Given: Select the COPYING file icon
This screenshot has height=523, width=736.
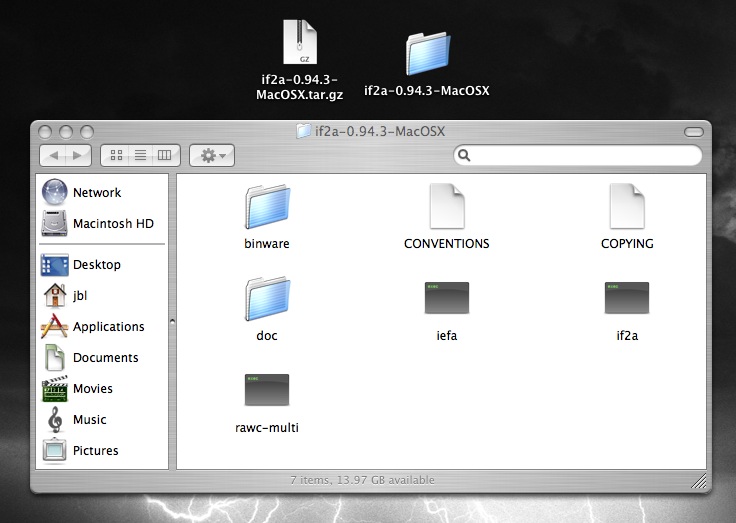Looking at the screenshot, I should click(627, 207).
